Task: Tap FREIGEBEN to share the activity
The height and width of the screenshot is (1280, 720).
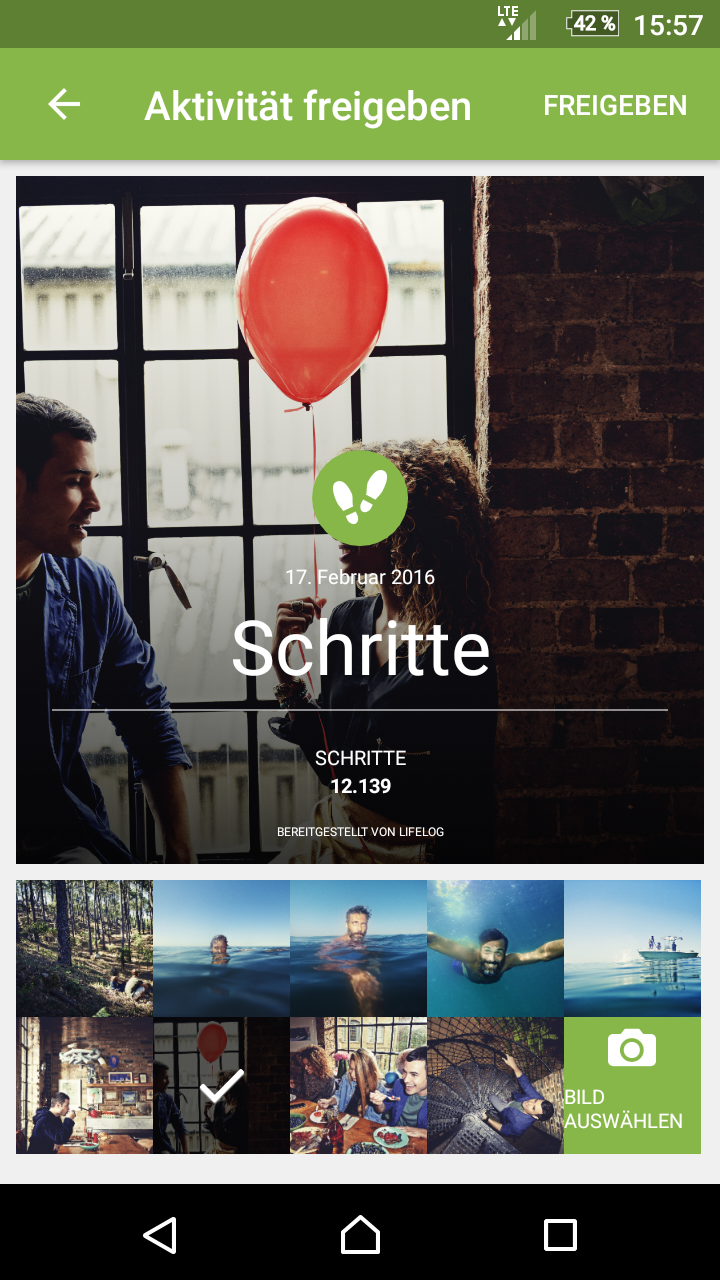Action: pos(615,105)
